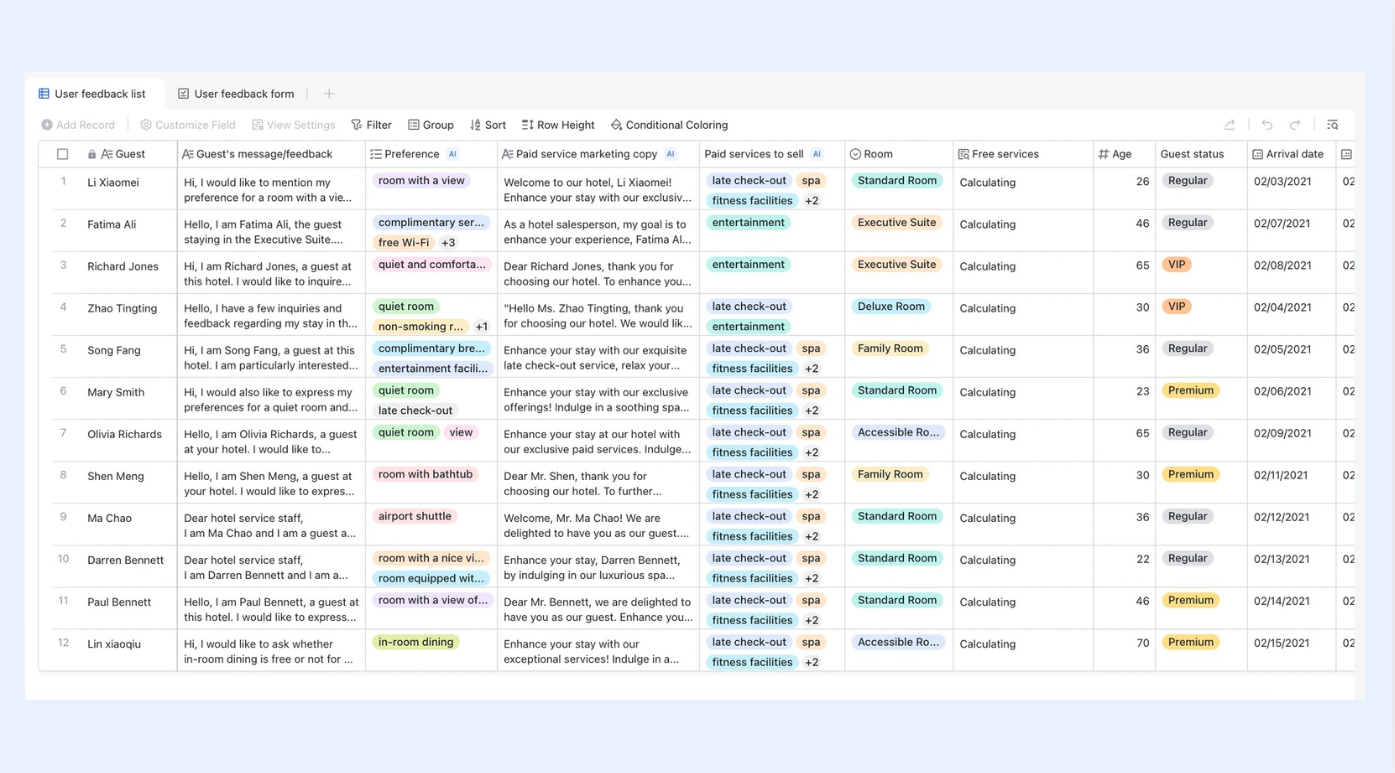Click the 'room with bathtub' preference tag
Viewport: 1395px width, 773px height.
pyautogui.click(x=426, y=475)
